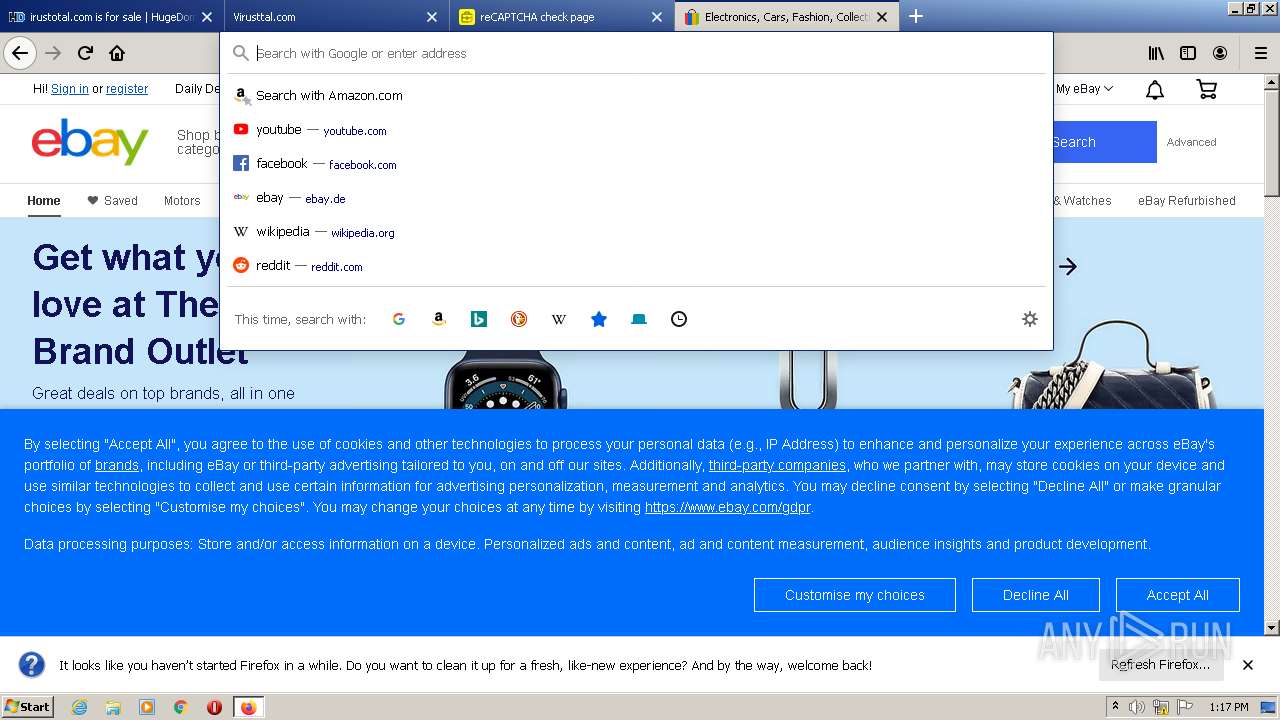Search this time with Wikipedia icon
This screenshot has width=1280, height=720.
[558, 319]
